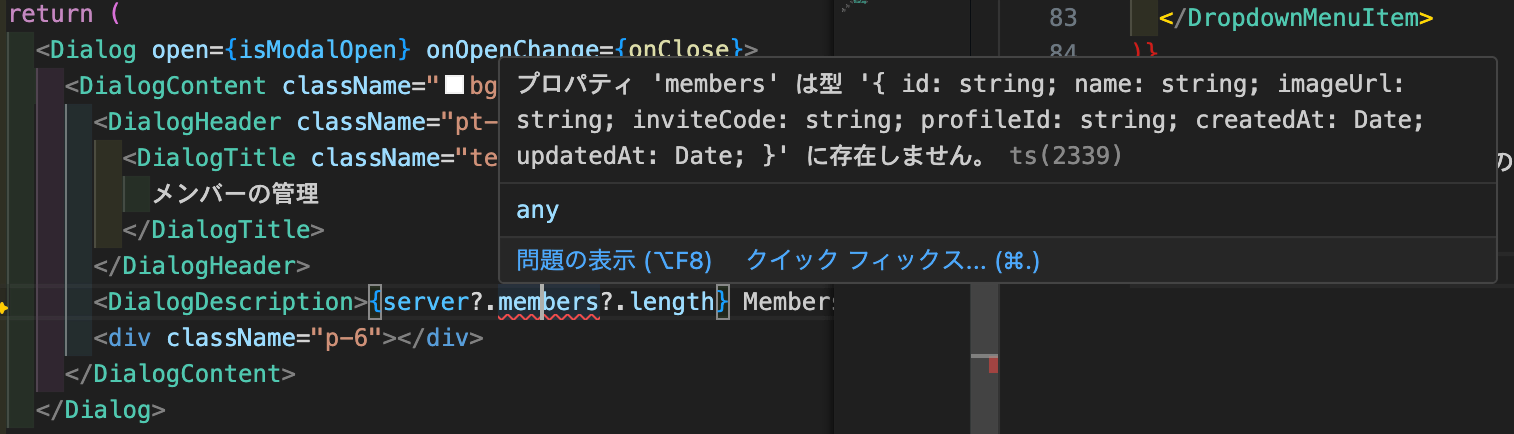Click the opening DialogDescription tag

(230, 302)
